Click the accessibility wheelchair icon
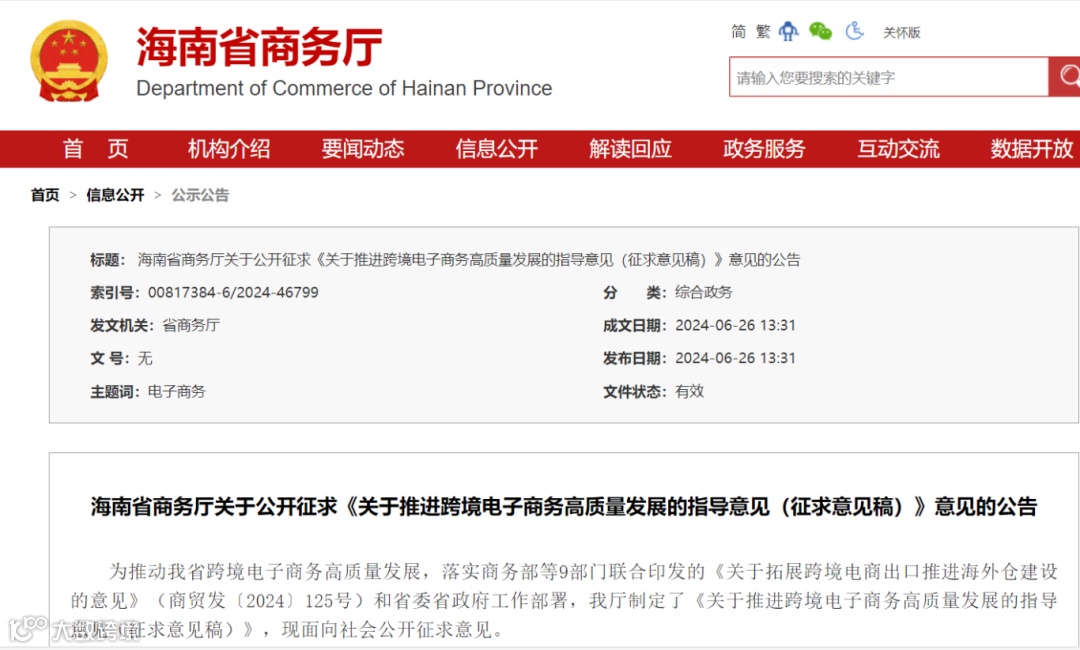Viewport: 1080px width, 650px height. pyautogui.click(x=854, y=31)
